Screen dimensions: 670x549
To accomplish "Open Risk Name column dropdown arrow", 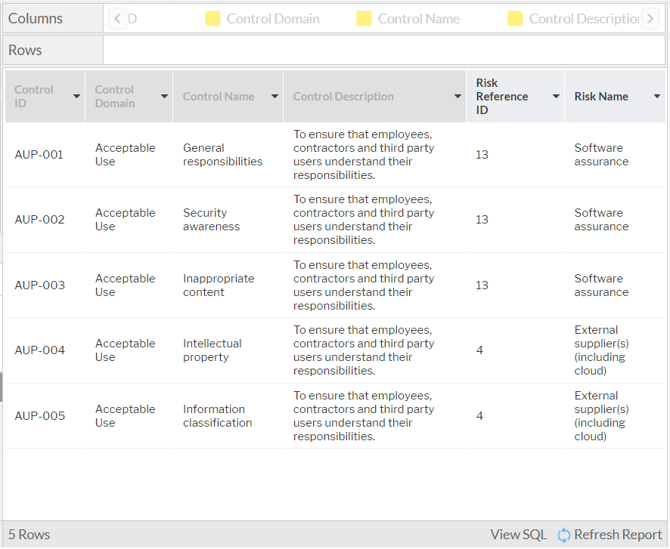I will (657, 97).
